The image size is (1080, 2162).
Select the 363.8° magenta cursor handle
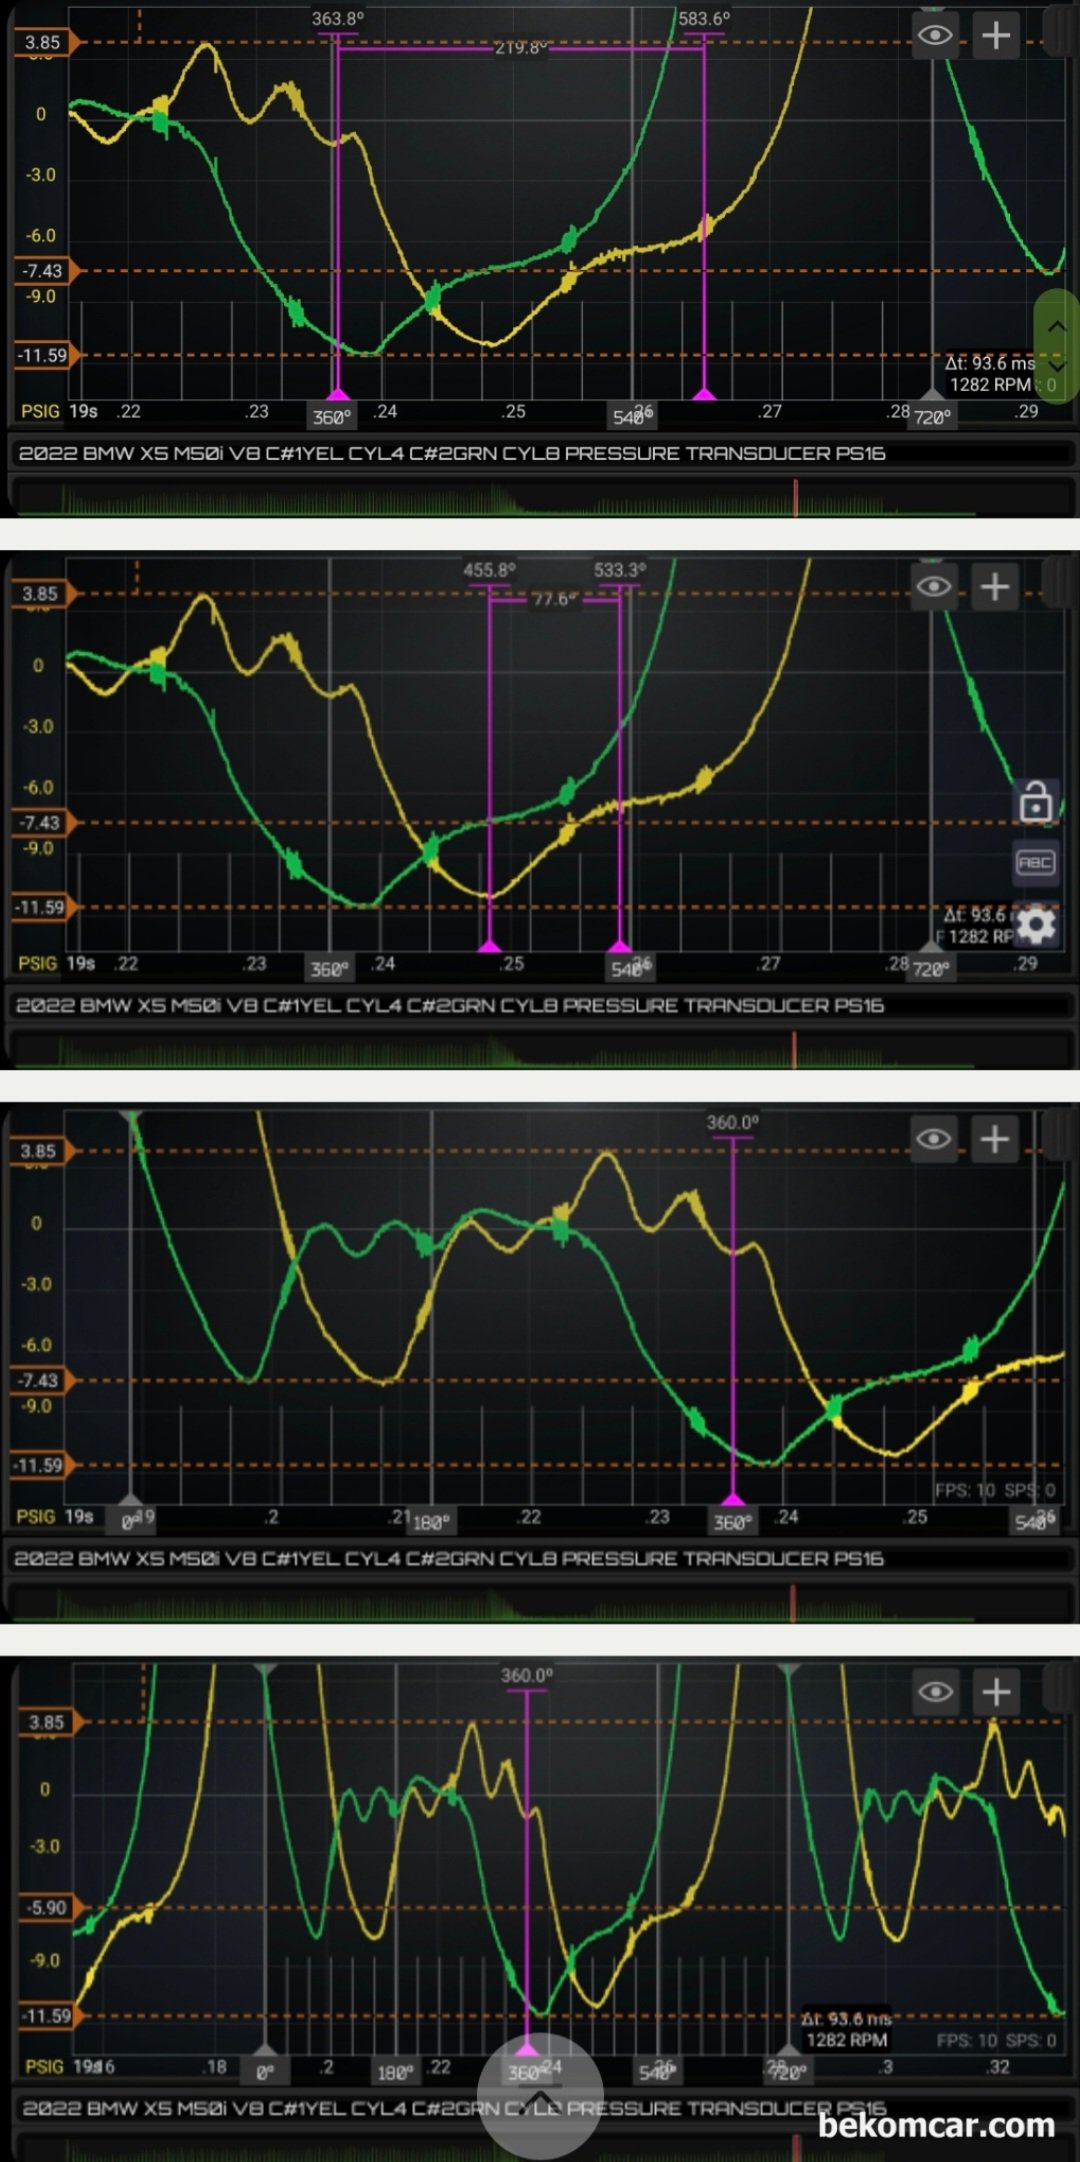pyautogui.click(x=338, y=394)
